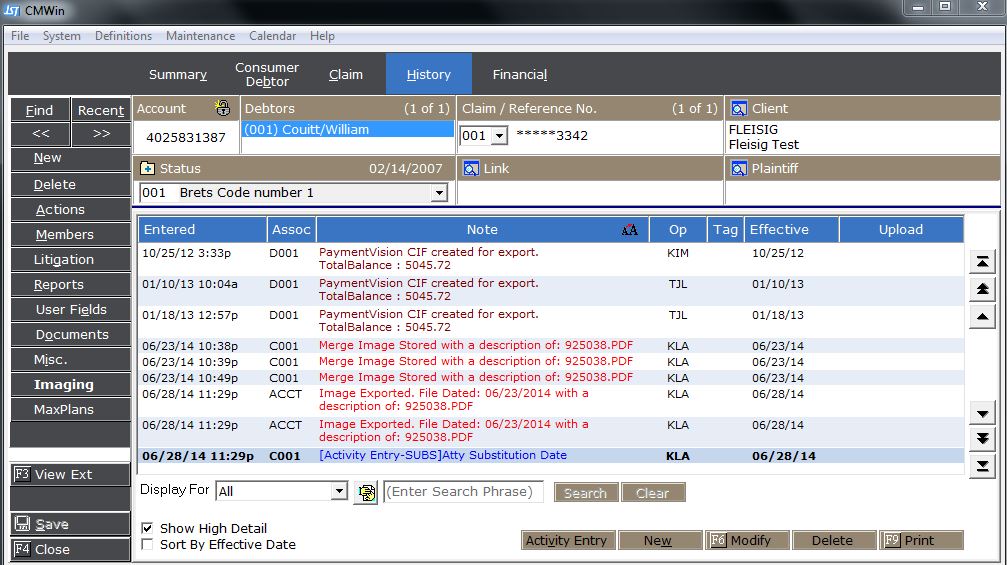Click the CMWin application icon in title bar
This screenshot has width=1007, height=565.
click(12, 10)
